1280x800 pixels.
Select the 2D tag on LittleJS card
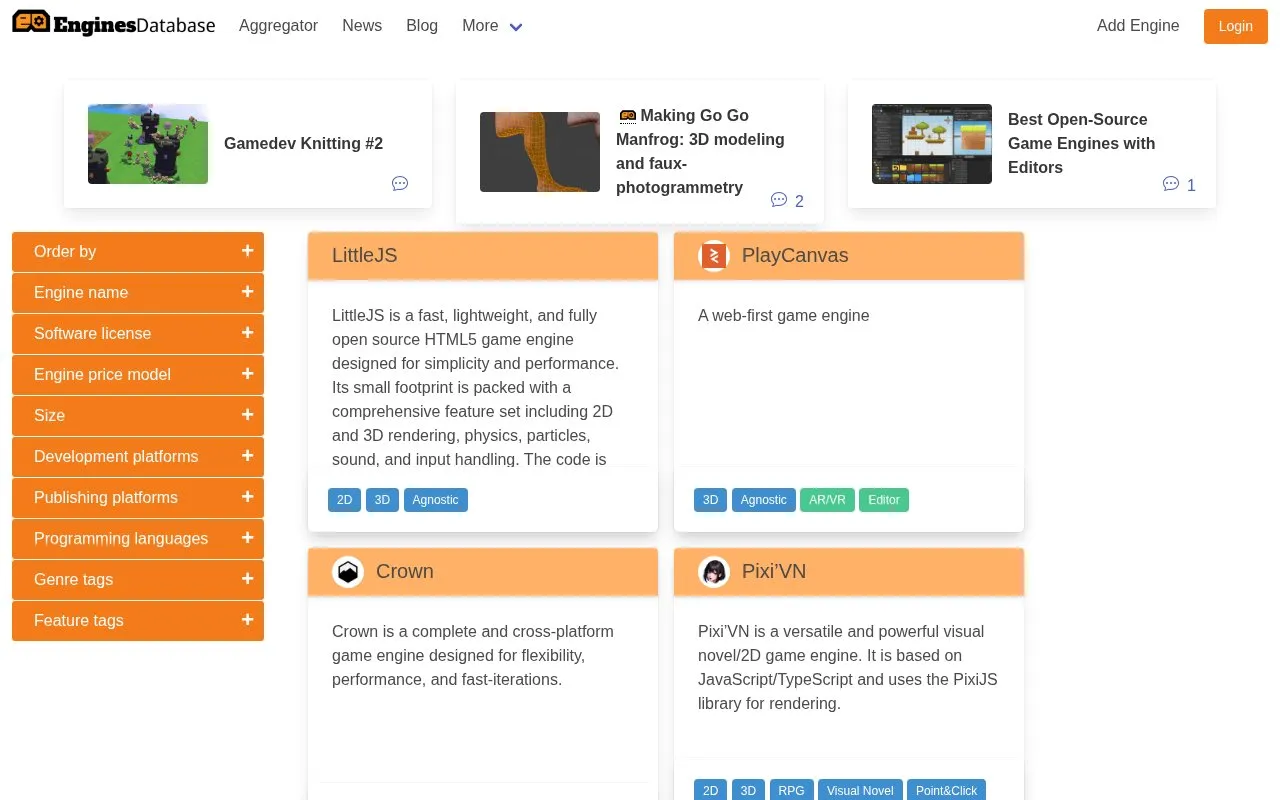(344, 500)
